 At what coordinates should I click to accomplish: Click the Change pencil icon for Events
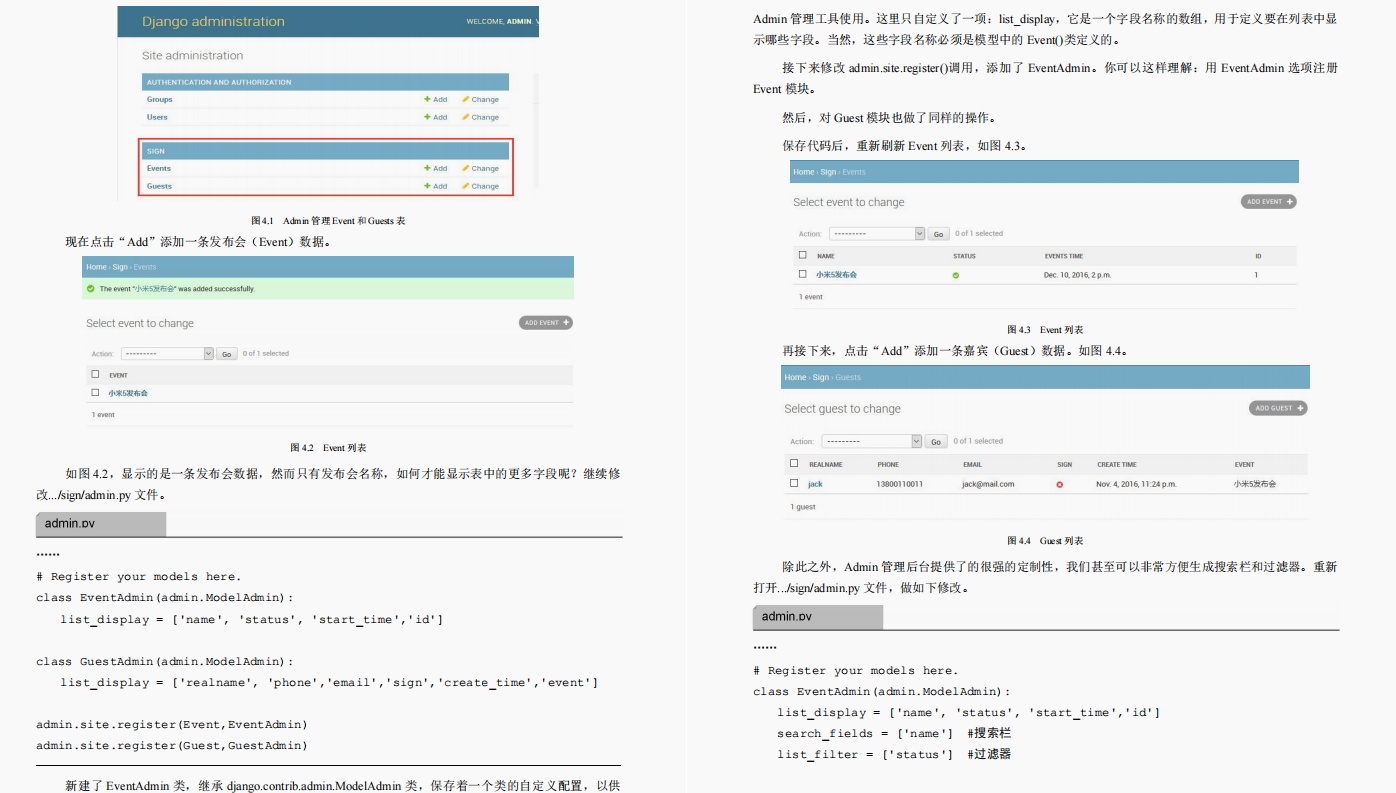(465, 168)
